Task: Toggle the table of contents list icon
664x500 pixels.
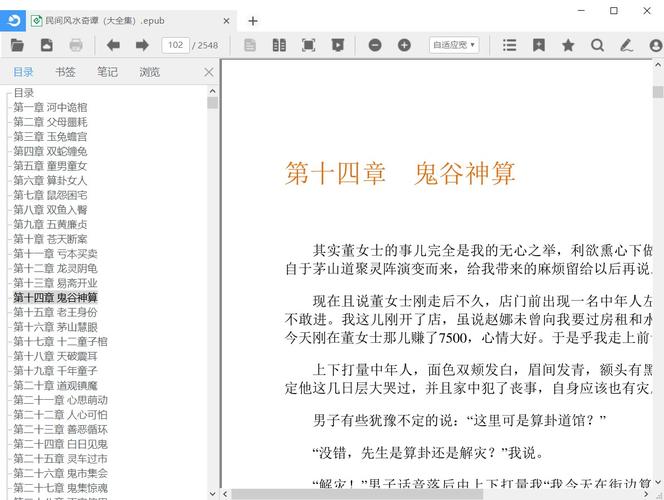Action: pyautogui.click(x=510, y=45)
